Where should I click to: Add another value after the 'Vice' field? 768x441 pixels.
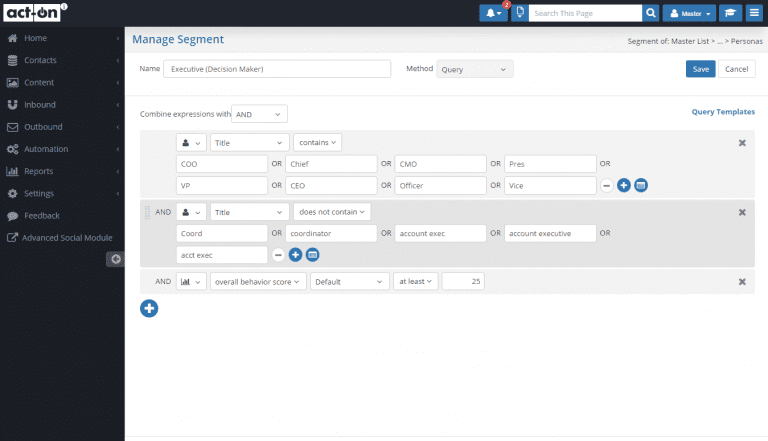(x=623, y=185)
